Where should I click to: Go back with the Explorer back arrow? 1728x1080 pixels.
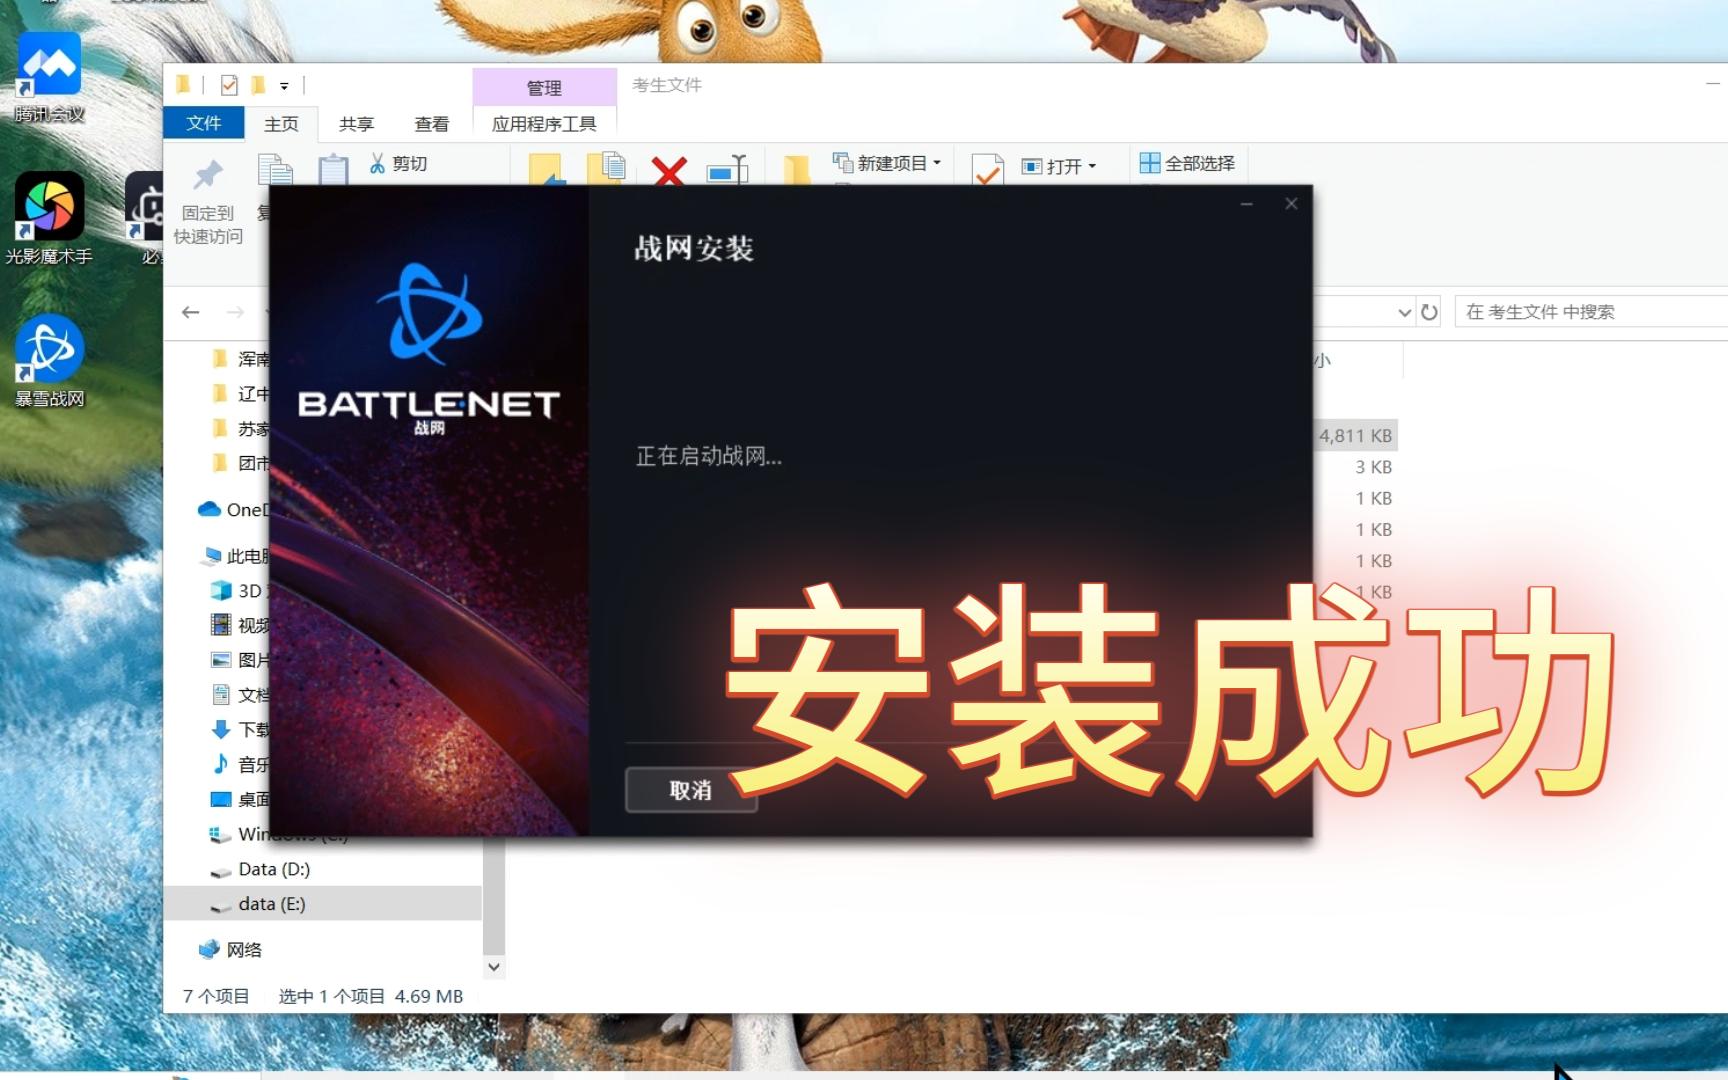point(191,312)
